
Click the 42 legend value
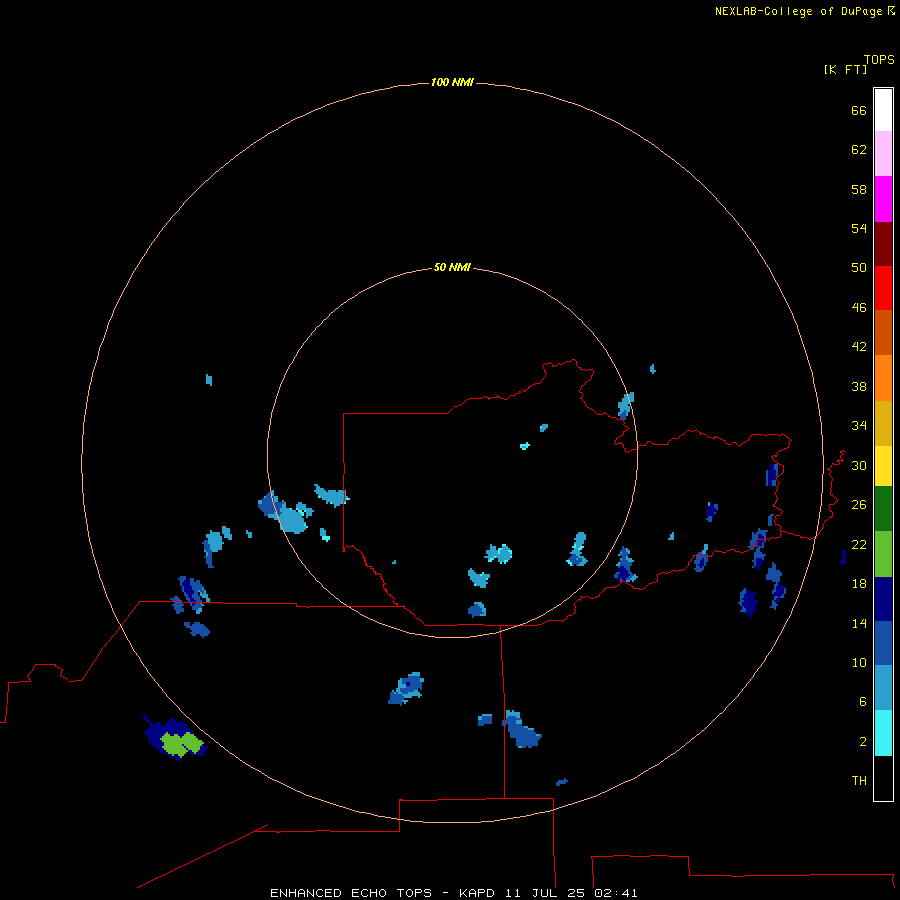859,346
